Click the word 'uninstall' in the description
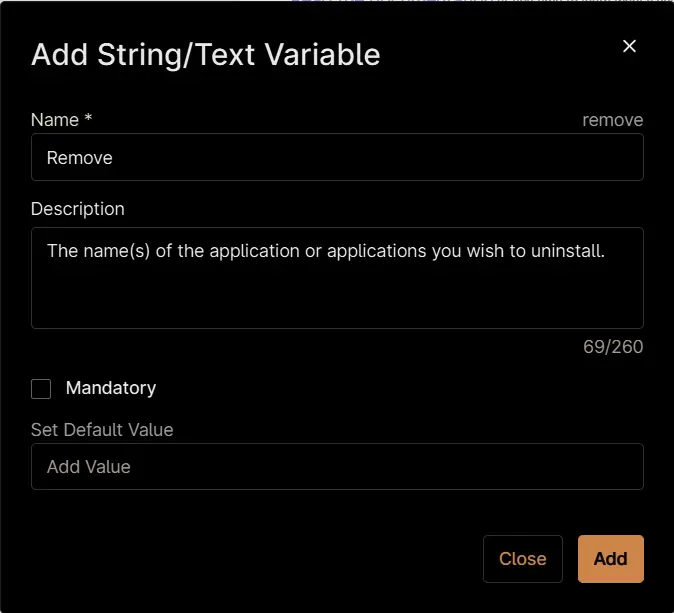This screenshot has width=674, height=613. tap(565, 251)
